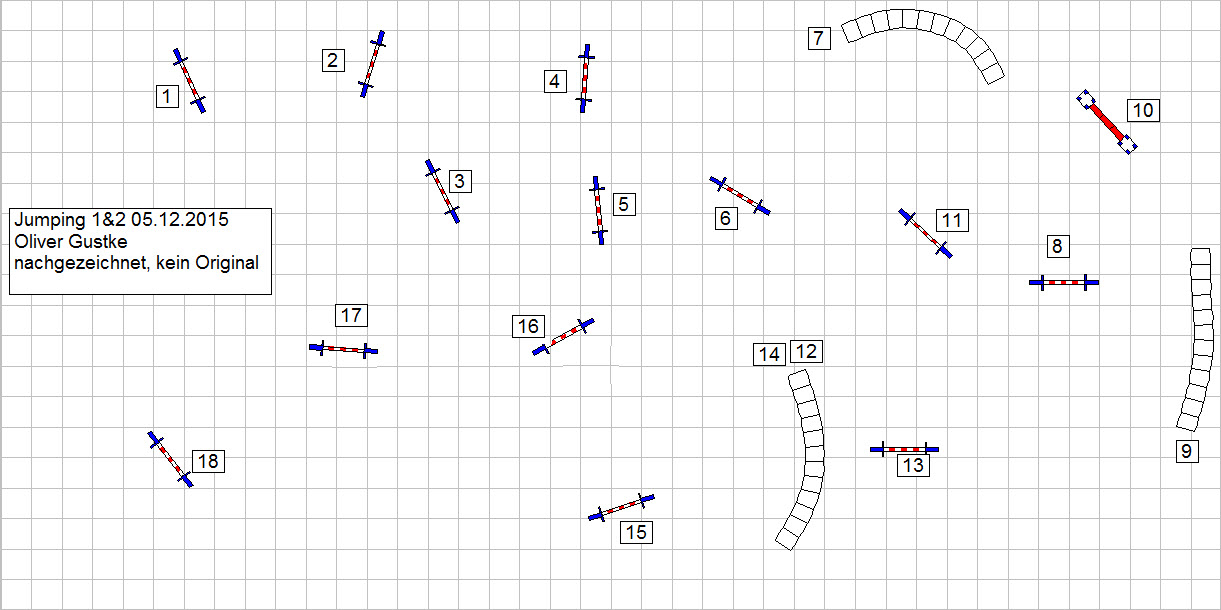Click the jump hurdle beside label 11
Image resolution: width=1221 pixels, height=610 pixels.
click(x=925, y=233)
